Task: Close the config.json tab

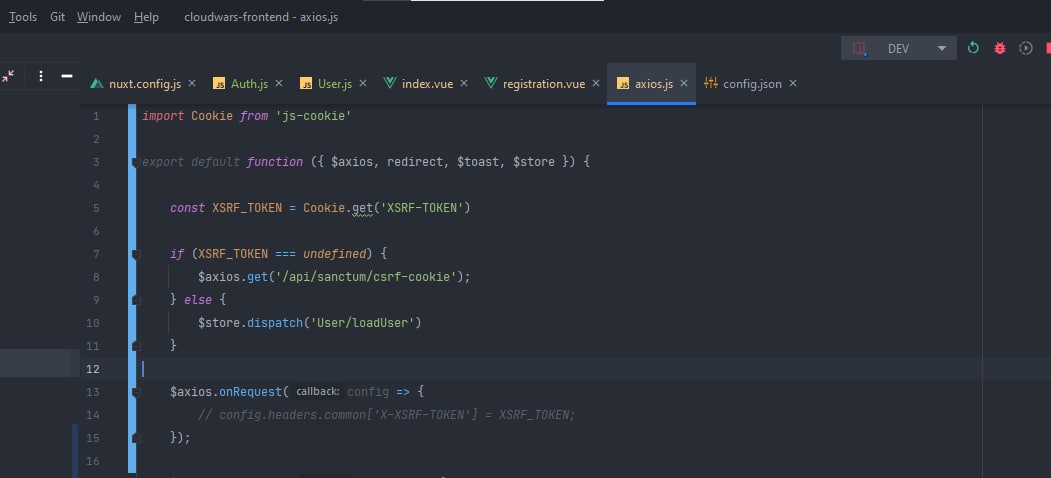Action: [x=793, y=84]
